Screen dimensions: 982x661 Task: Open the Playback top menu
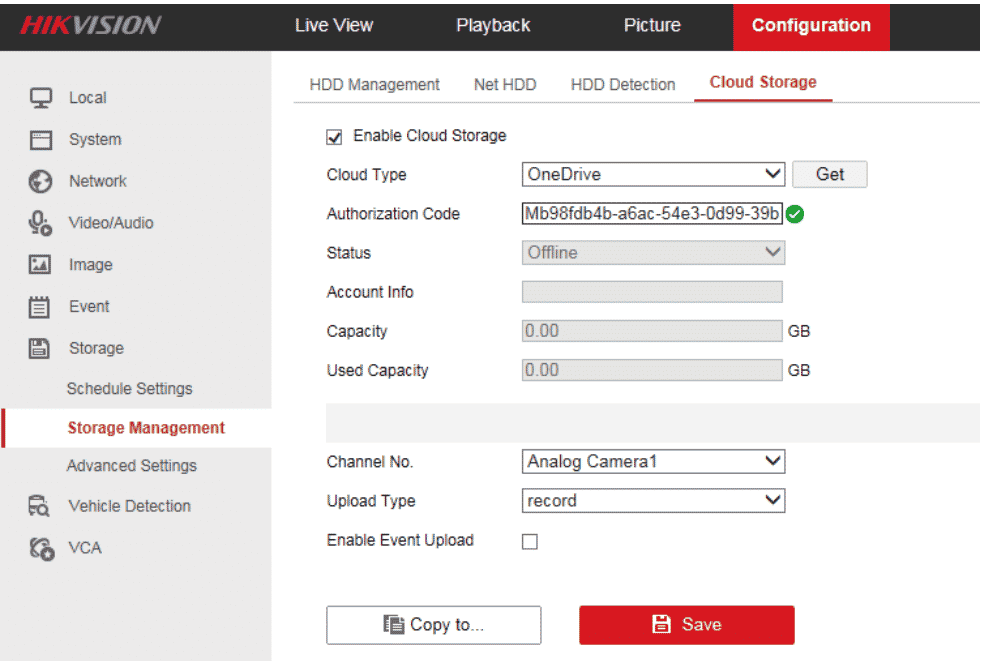click(493, 25)
